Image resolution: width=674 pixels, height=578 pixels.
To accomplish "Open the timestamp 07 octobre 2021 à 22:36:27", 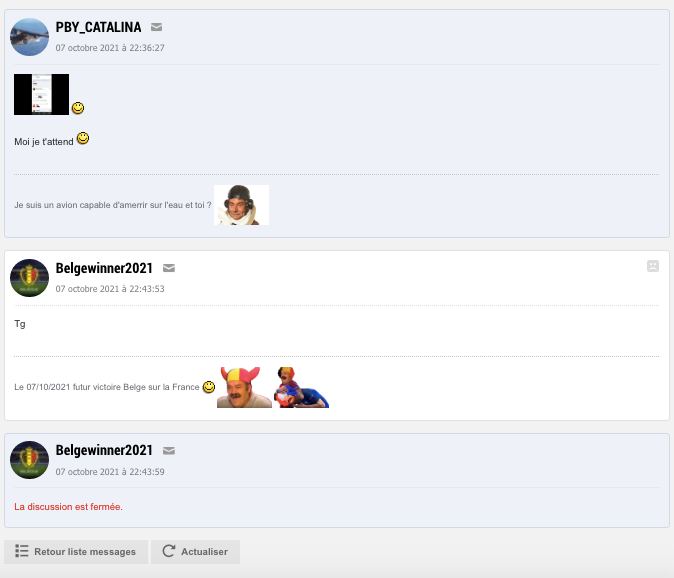I will pyautogui.click(x=110, y=48).
